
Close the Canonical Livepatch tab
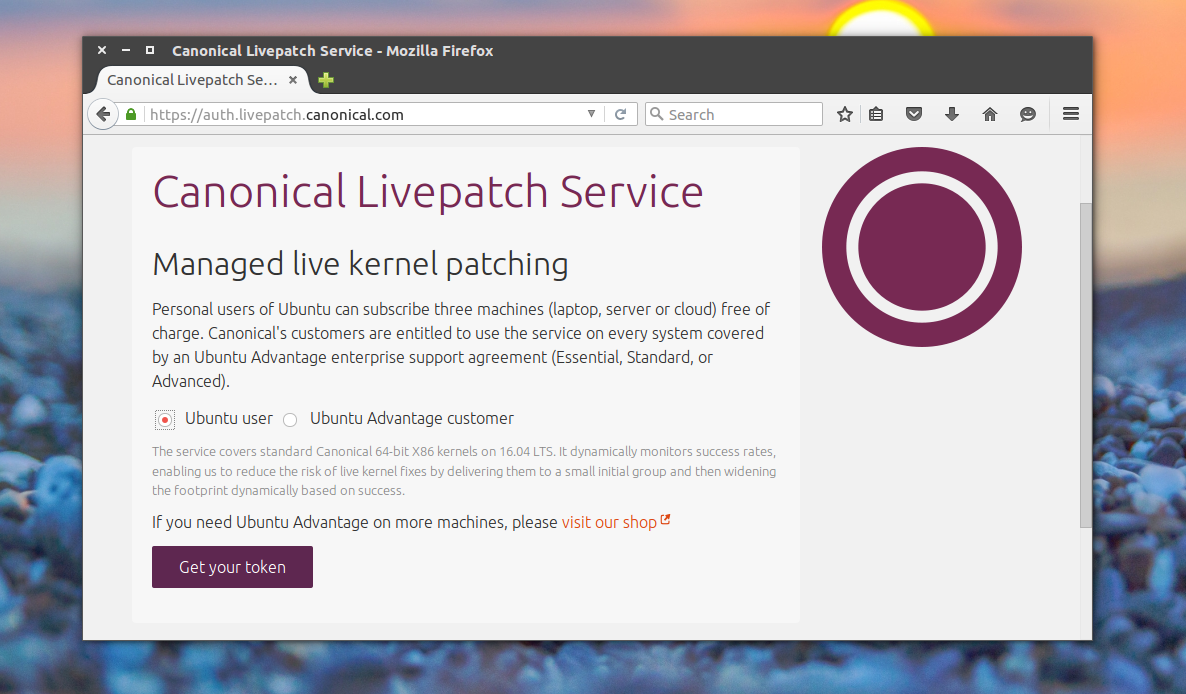(293, 80)
